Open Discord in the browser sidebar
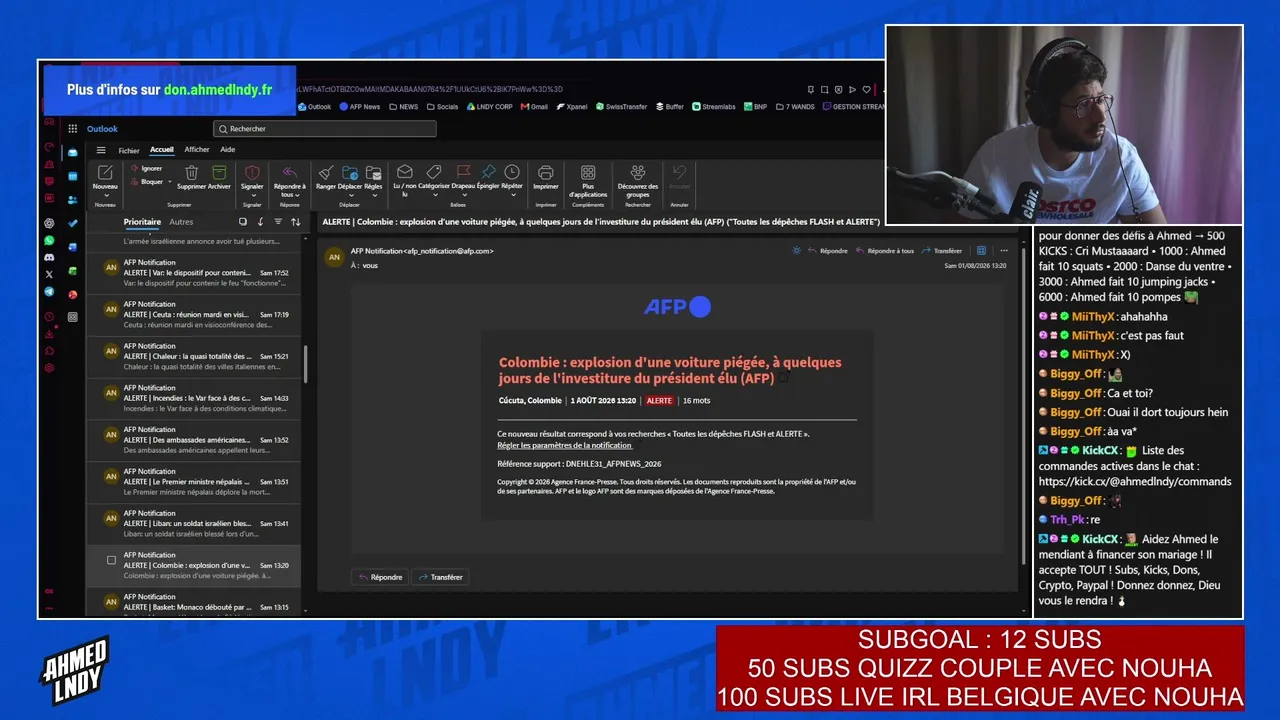Screen dimensions: 1280x720 (49, 257)
